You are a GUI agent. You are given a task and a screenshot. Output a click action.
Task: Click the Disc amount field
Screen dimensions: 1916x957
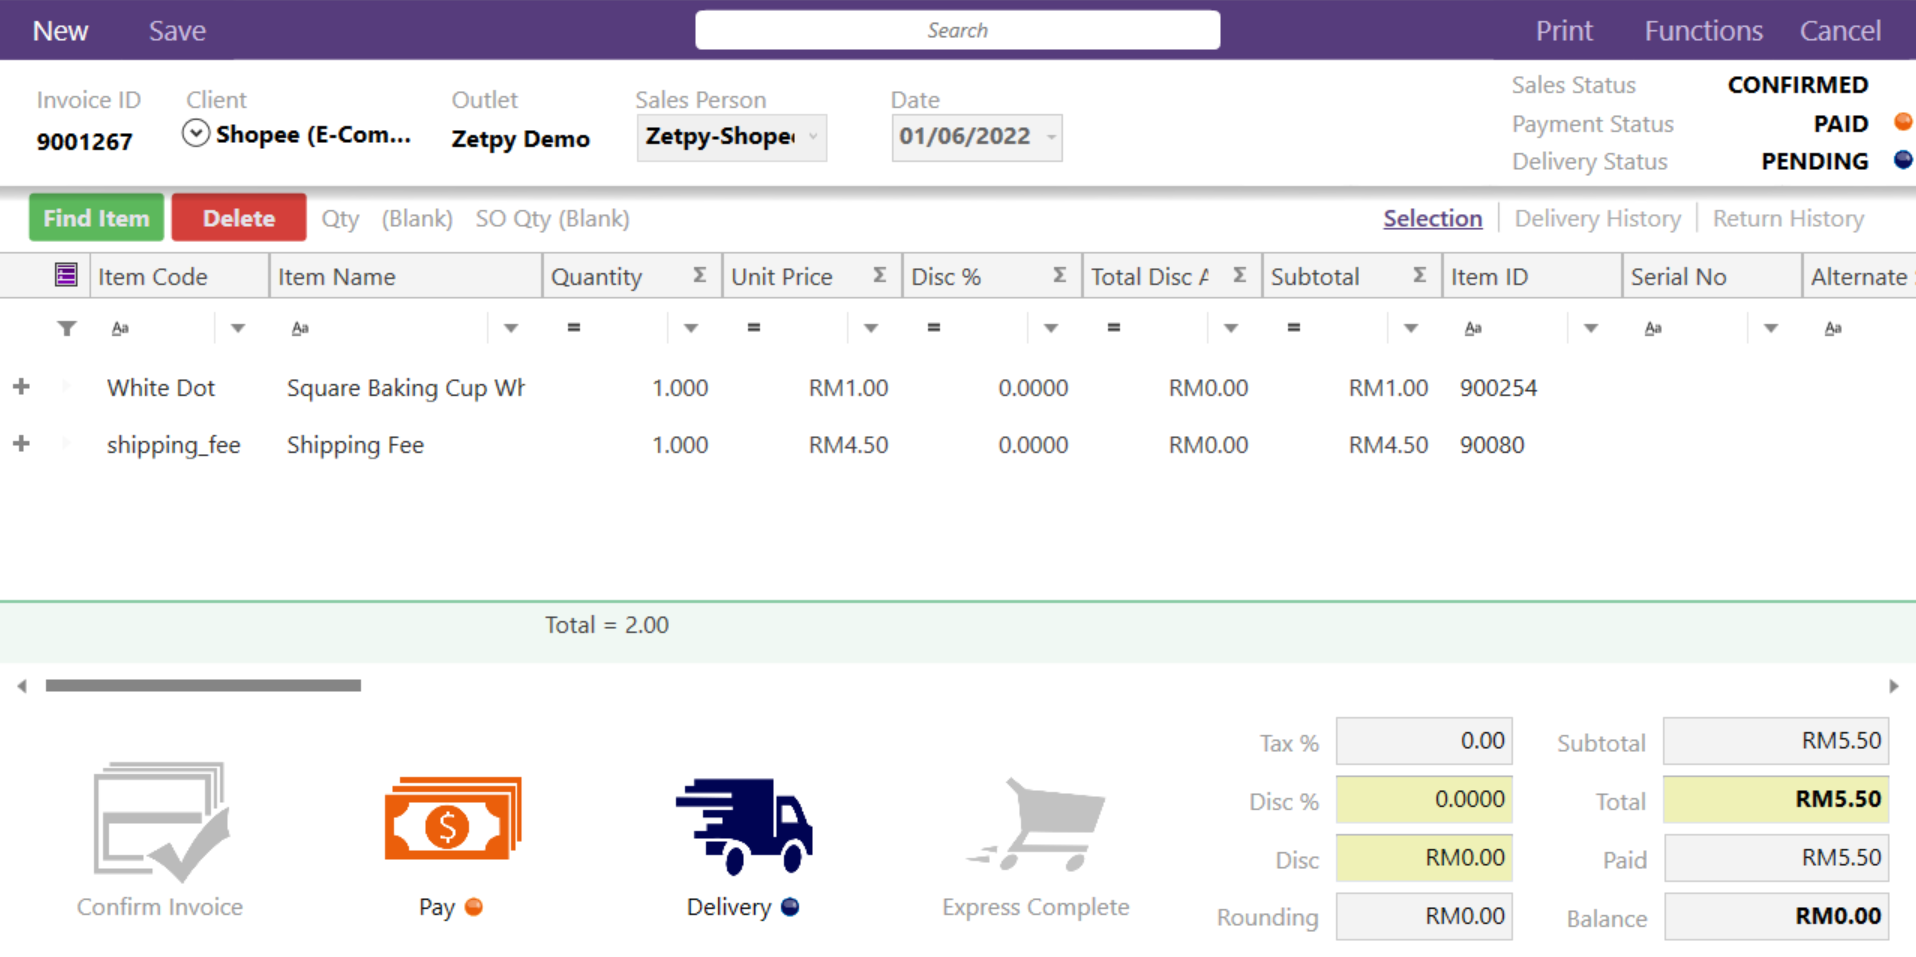click(x=1424, y=857)
